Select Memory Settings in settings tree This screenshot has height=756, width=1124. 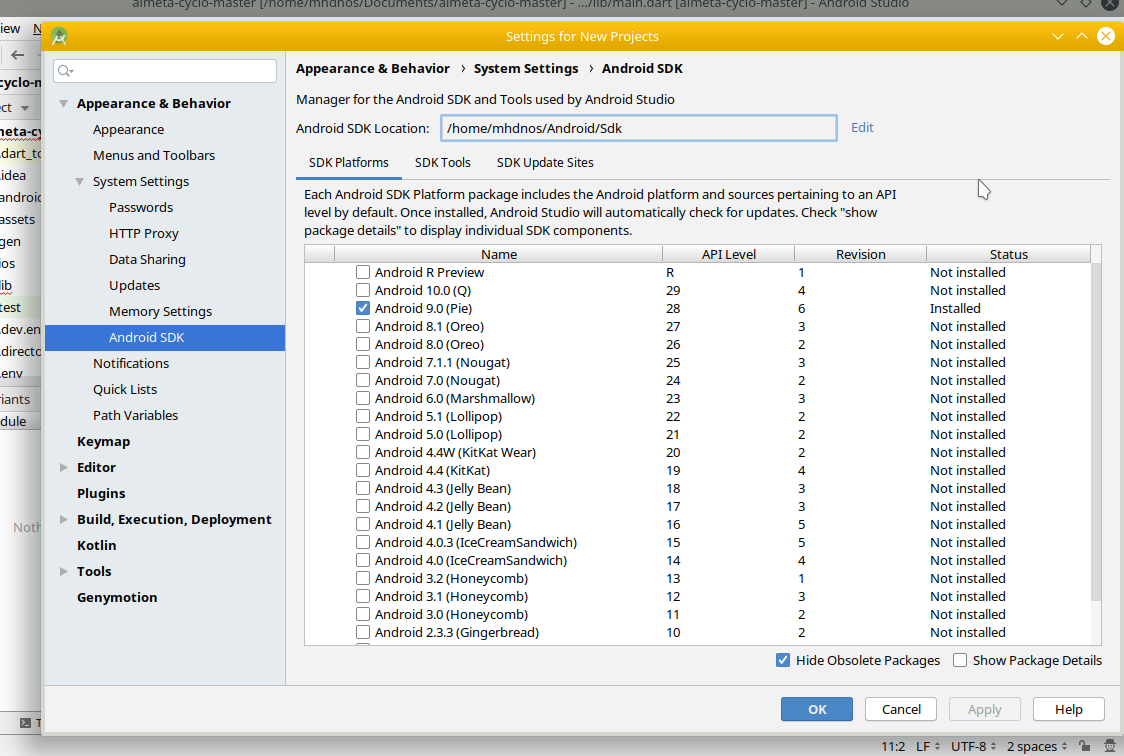[x=160, y=312]
